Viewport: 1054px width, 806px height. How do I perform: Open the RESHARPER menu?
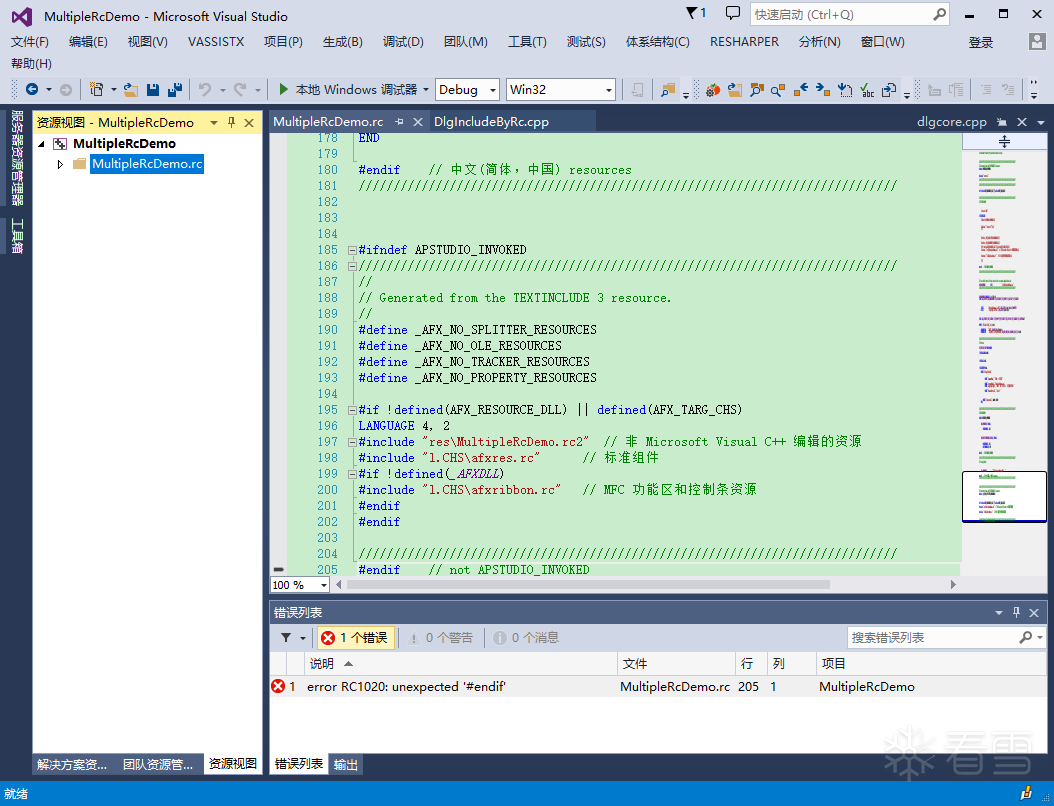coord(744,42)
